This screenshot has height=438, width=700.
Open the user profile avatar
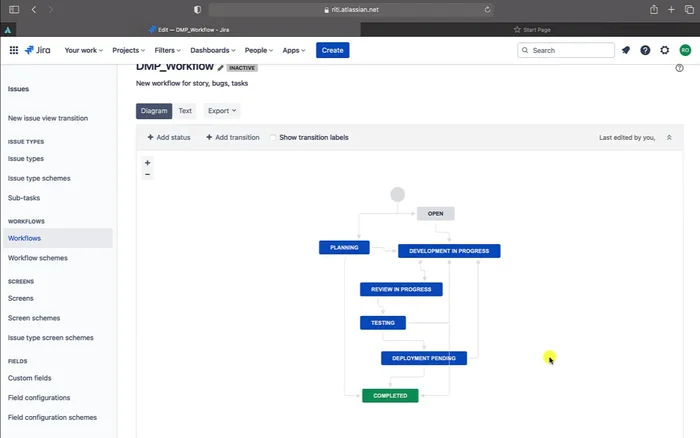pos(685,50)
